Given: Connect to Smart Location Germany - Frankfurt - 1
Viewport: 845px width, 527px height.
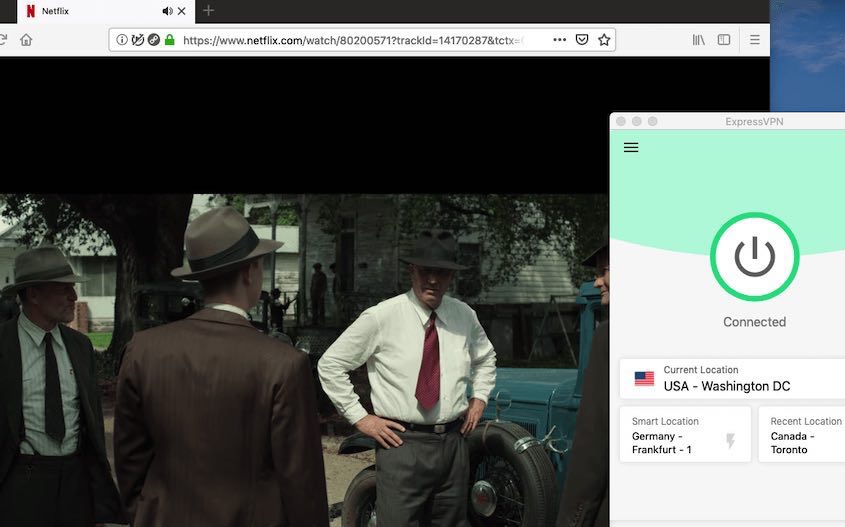Looking at the screenshot, I should (685, 435).
